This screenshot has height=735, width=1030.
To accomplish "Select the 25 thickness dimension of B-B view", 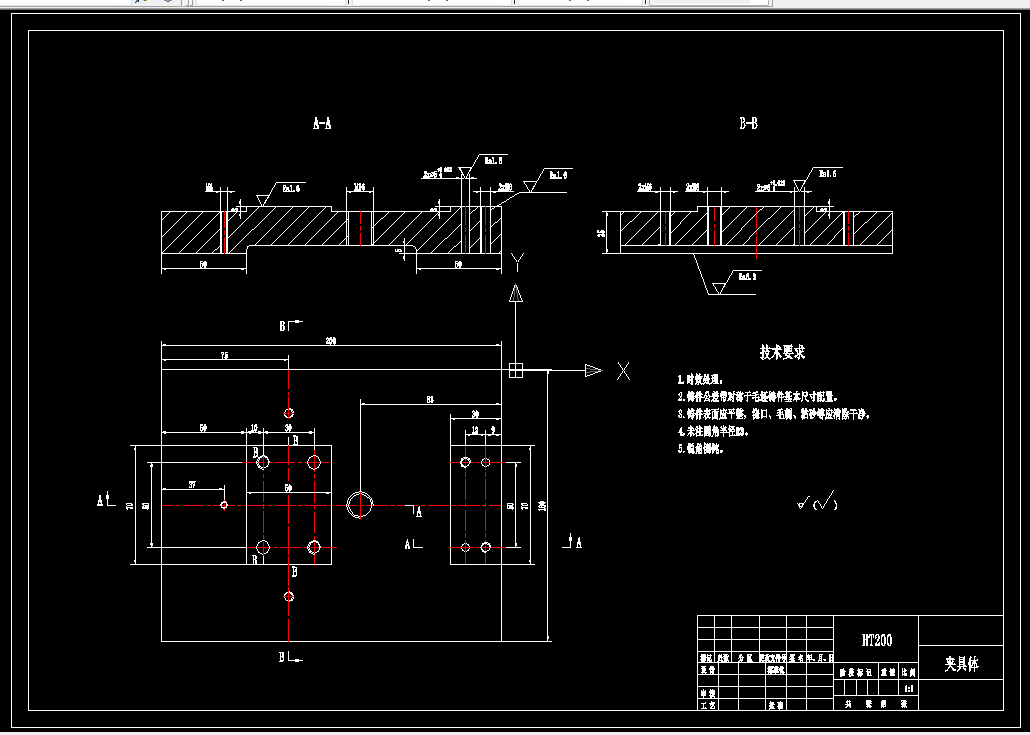I will [x=603, y=232].
